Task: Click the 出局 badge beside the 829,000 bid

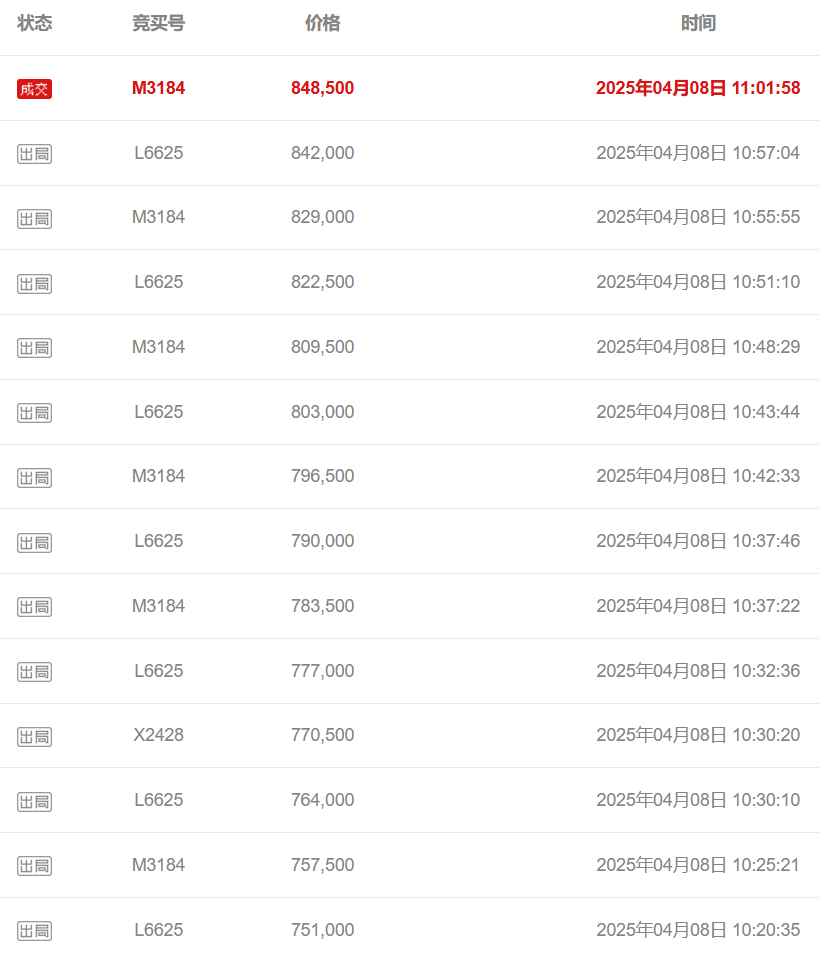Action: 34,218
